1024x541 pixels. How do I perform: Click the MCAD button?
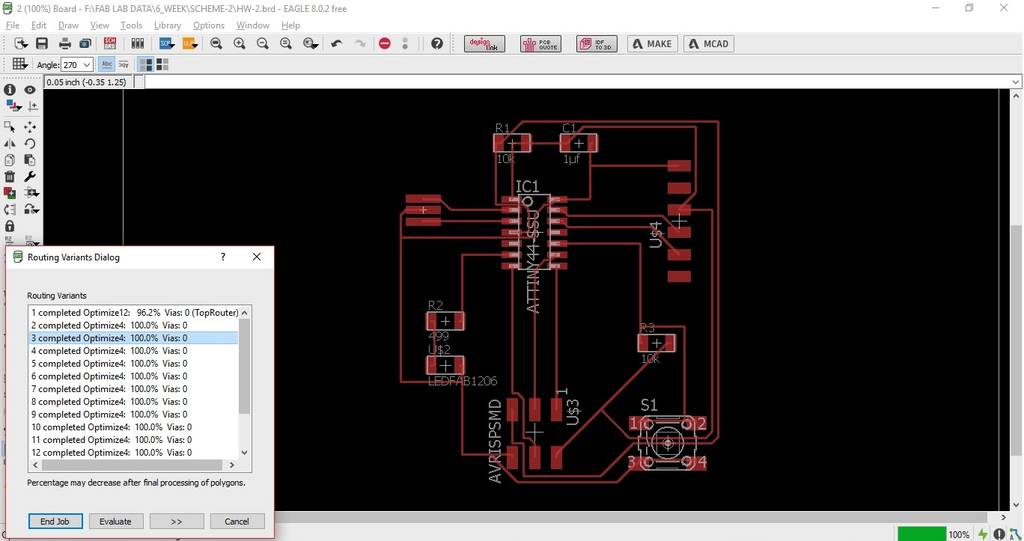[709, 44]
